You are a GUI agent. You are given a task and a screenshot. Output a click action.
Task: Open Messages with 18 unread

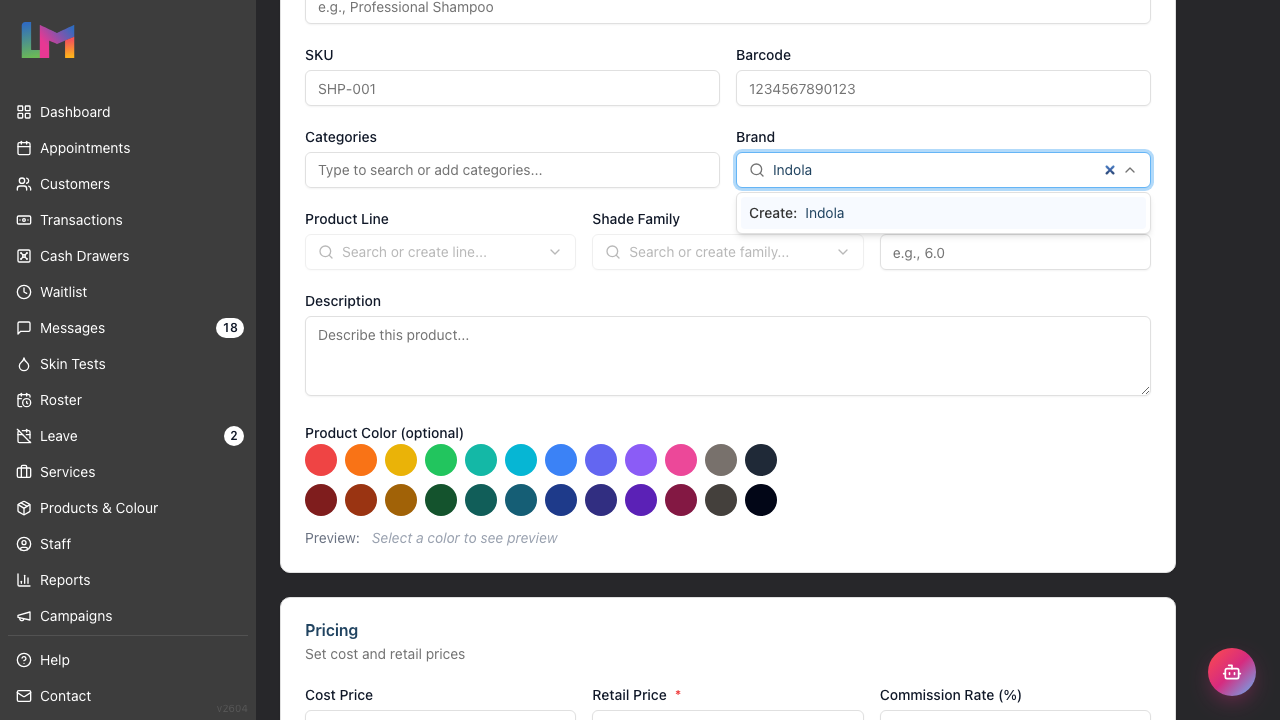pyautogui.click(x=128, y=328)
